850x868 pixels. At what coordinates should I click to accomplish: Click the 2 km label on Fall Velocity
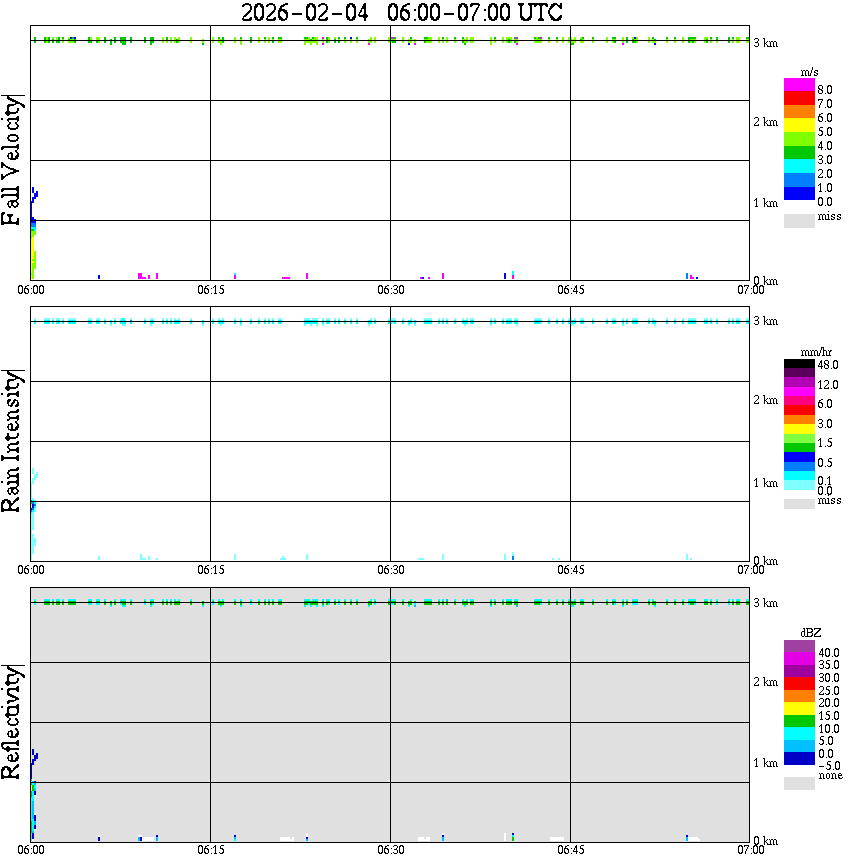pyautogui.click(x=765, y=122)
